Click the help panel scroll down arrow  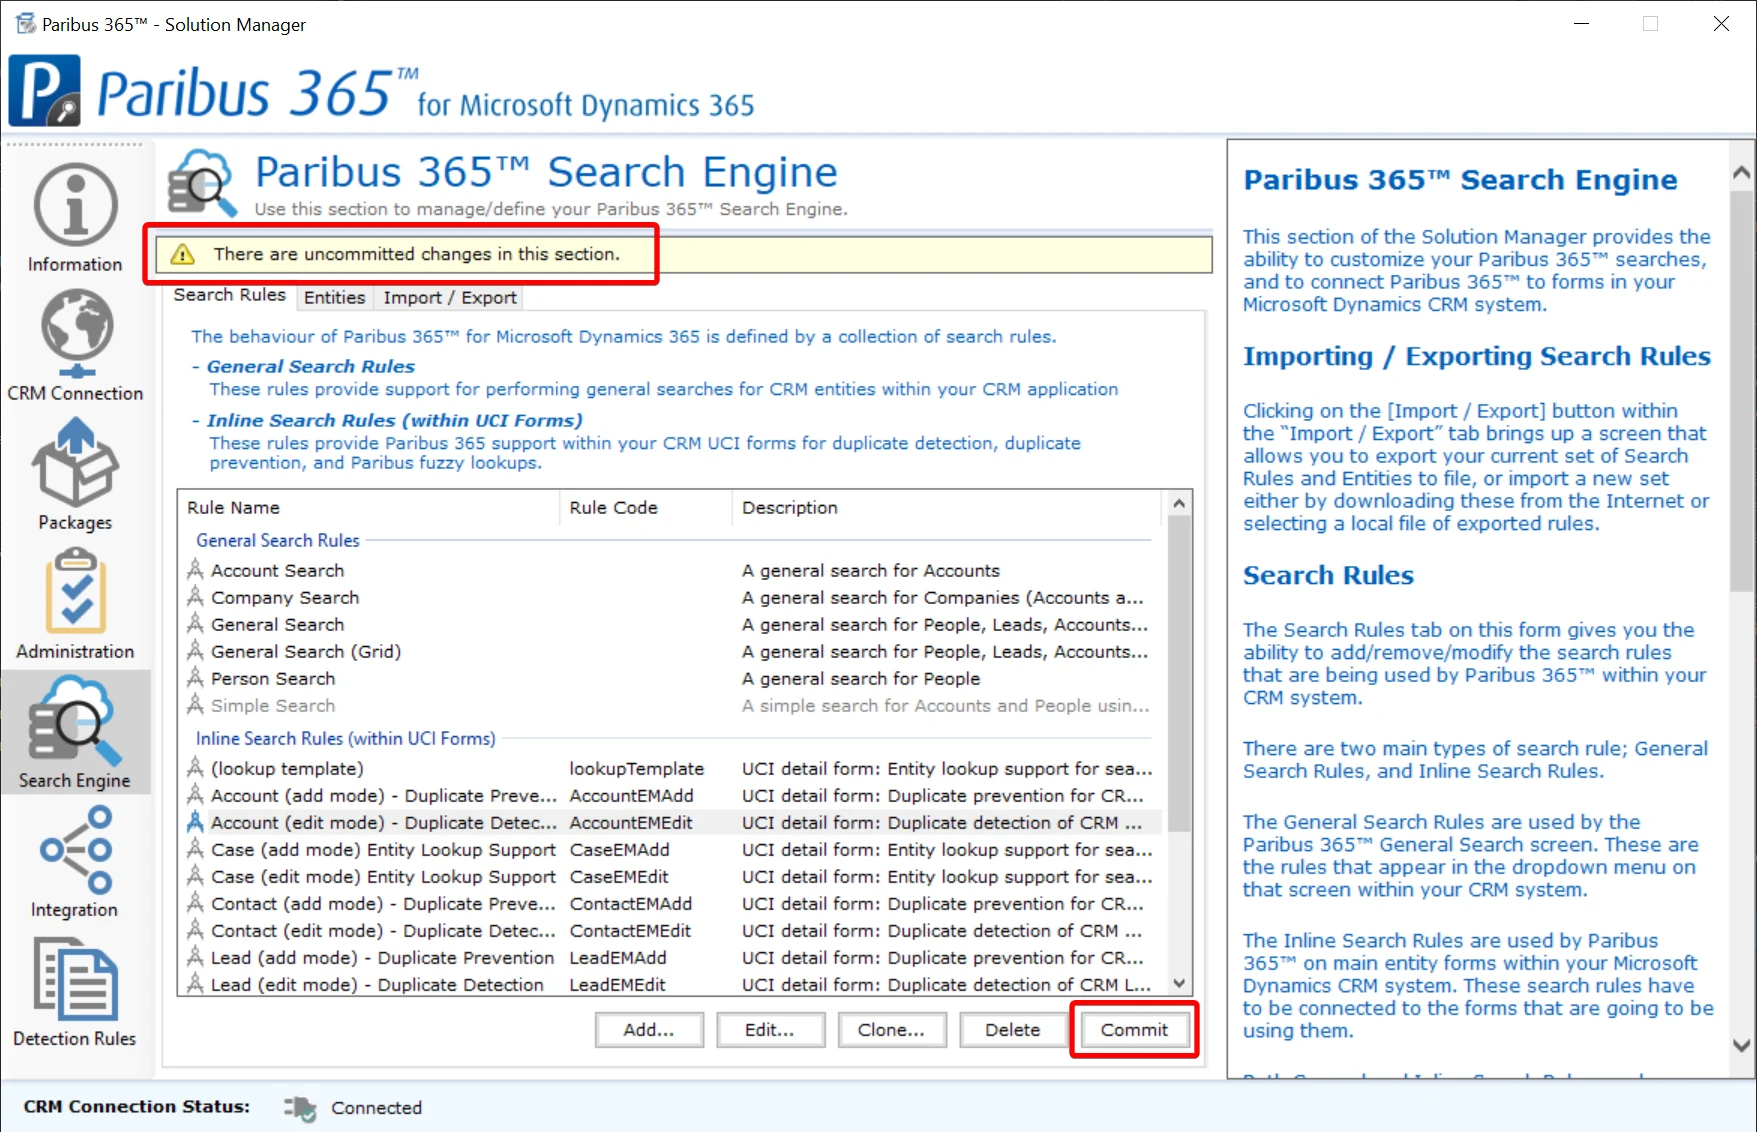click(1741, 1046)
